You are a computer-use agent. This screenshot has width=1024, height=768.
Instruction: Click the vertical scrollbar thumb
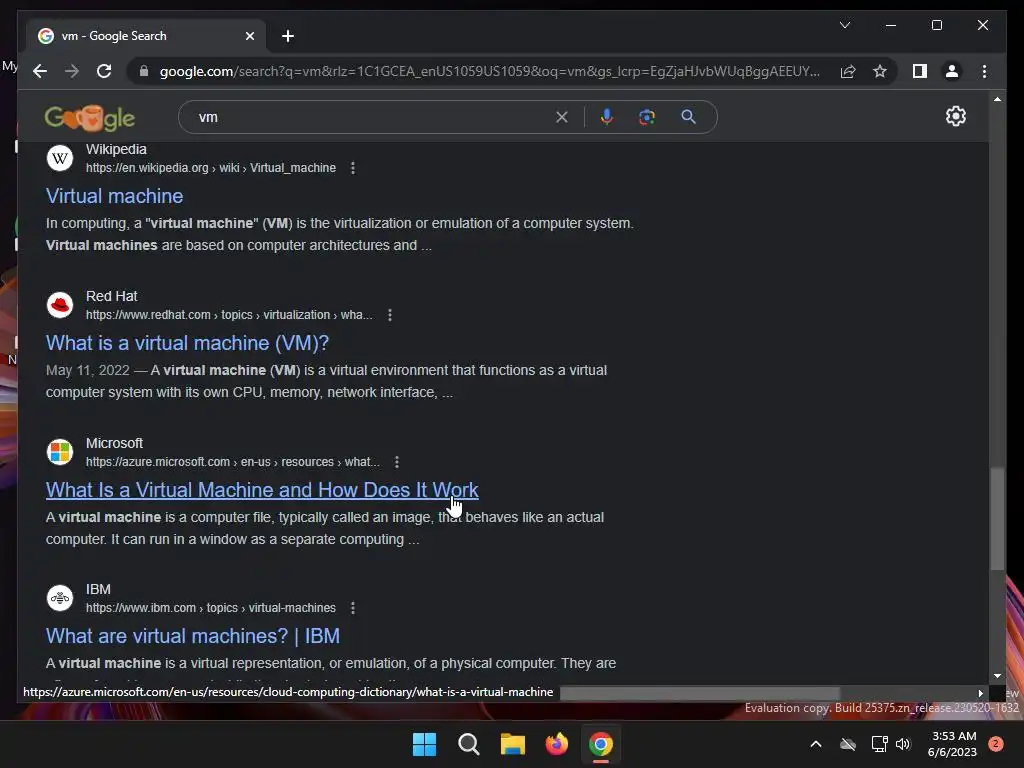pyautogui.click(x=997, y=519)
